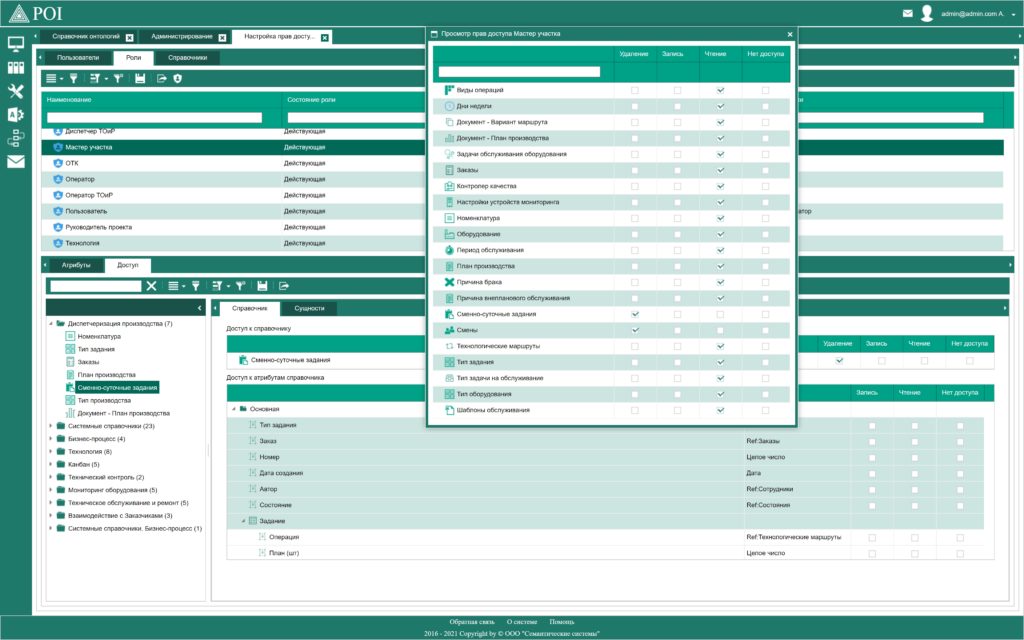
Task: Toggle Нет доступа checkbox for Заказы in dialog
Action: pos(765,170)
